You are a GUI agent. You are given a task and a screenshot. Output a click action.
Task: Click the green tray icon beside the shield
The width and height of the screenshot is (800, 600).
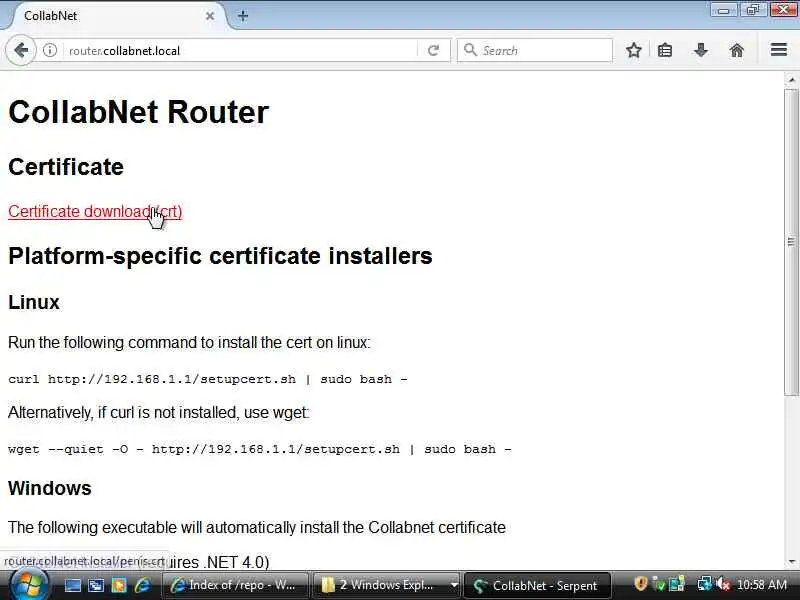[x=659, y=584]
